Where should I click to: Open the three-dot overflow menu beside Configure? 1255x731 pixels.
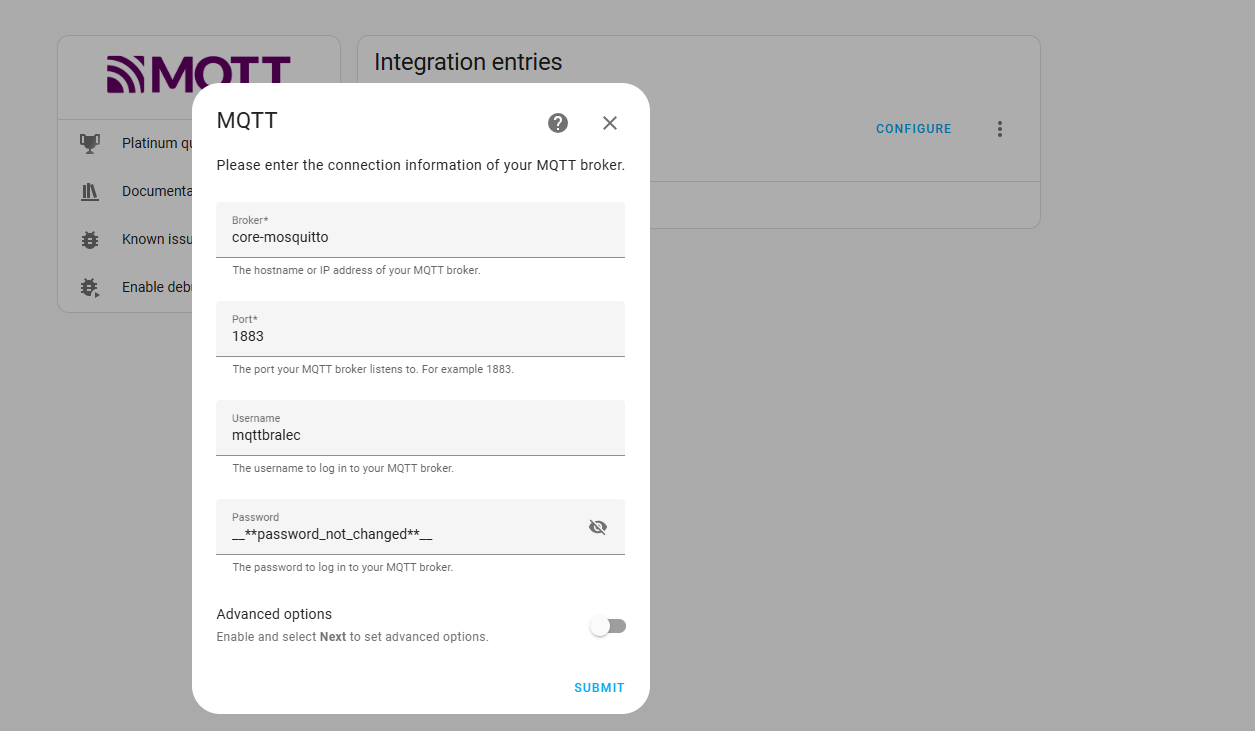(999, 128)
